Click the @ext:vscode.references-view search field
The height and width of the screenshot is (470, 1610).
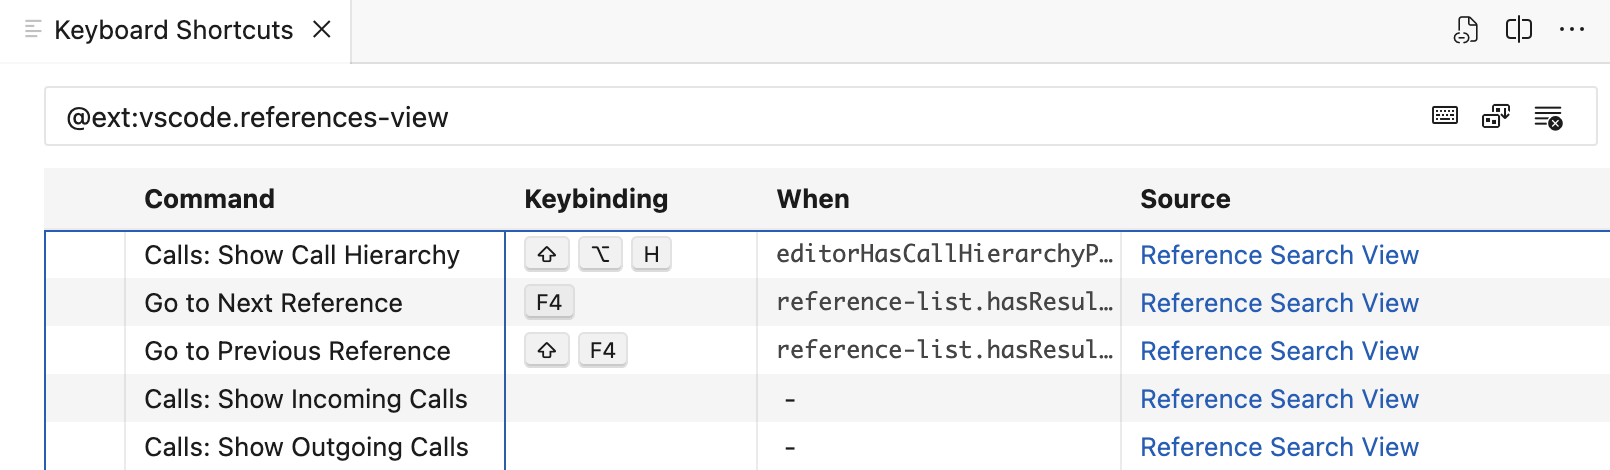point(700,117)
